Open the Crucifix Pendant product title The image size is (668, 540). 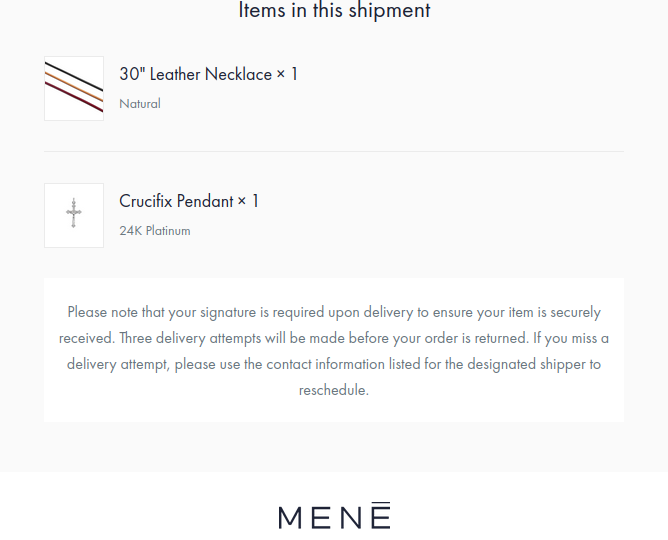click(x=176, y=201)
